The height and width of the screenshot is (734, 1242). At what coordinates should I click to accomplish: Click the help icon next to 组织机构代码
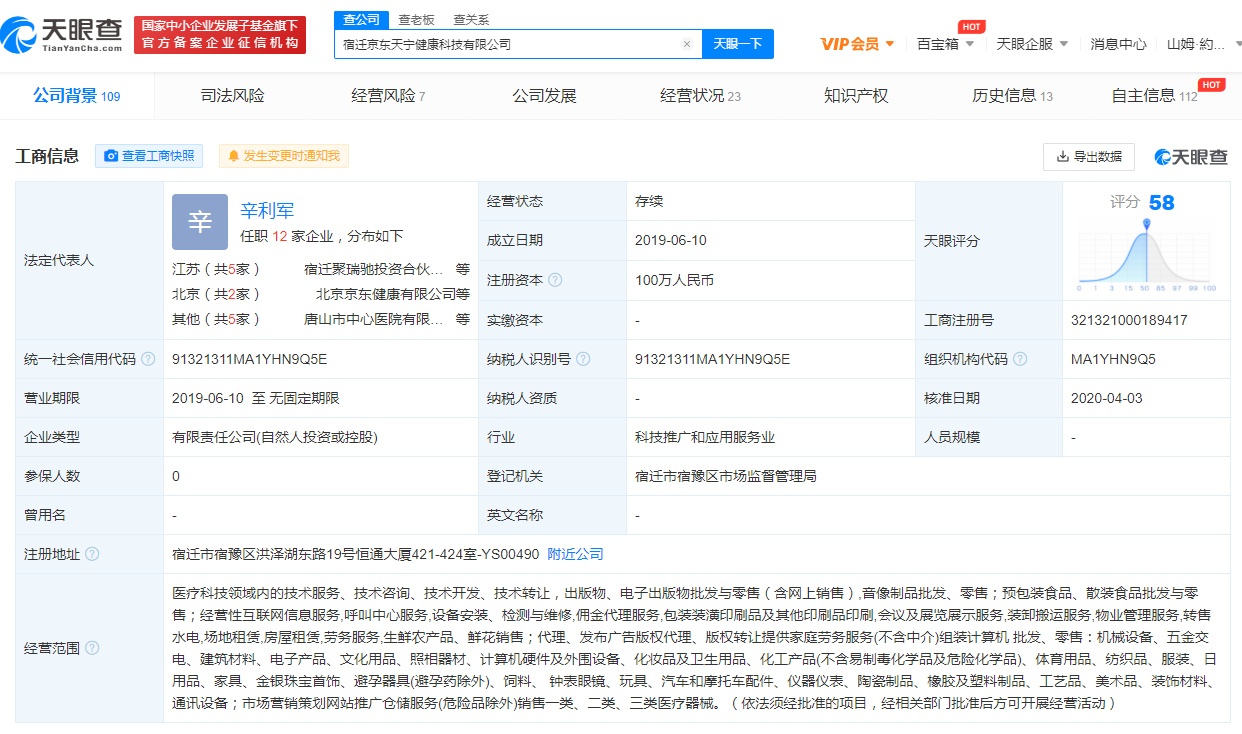(1020, 359)
